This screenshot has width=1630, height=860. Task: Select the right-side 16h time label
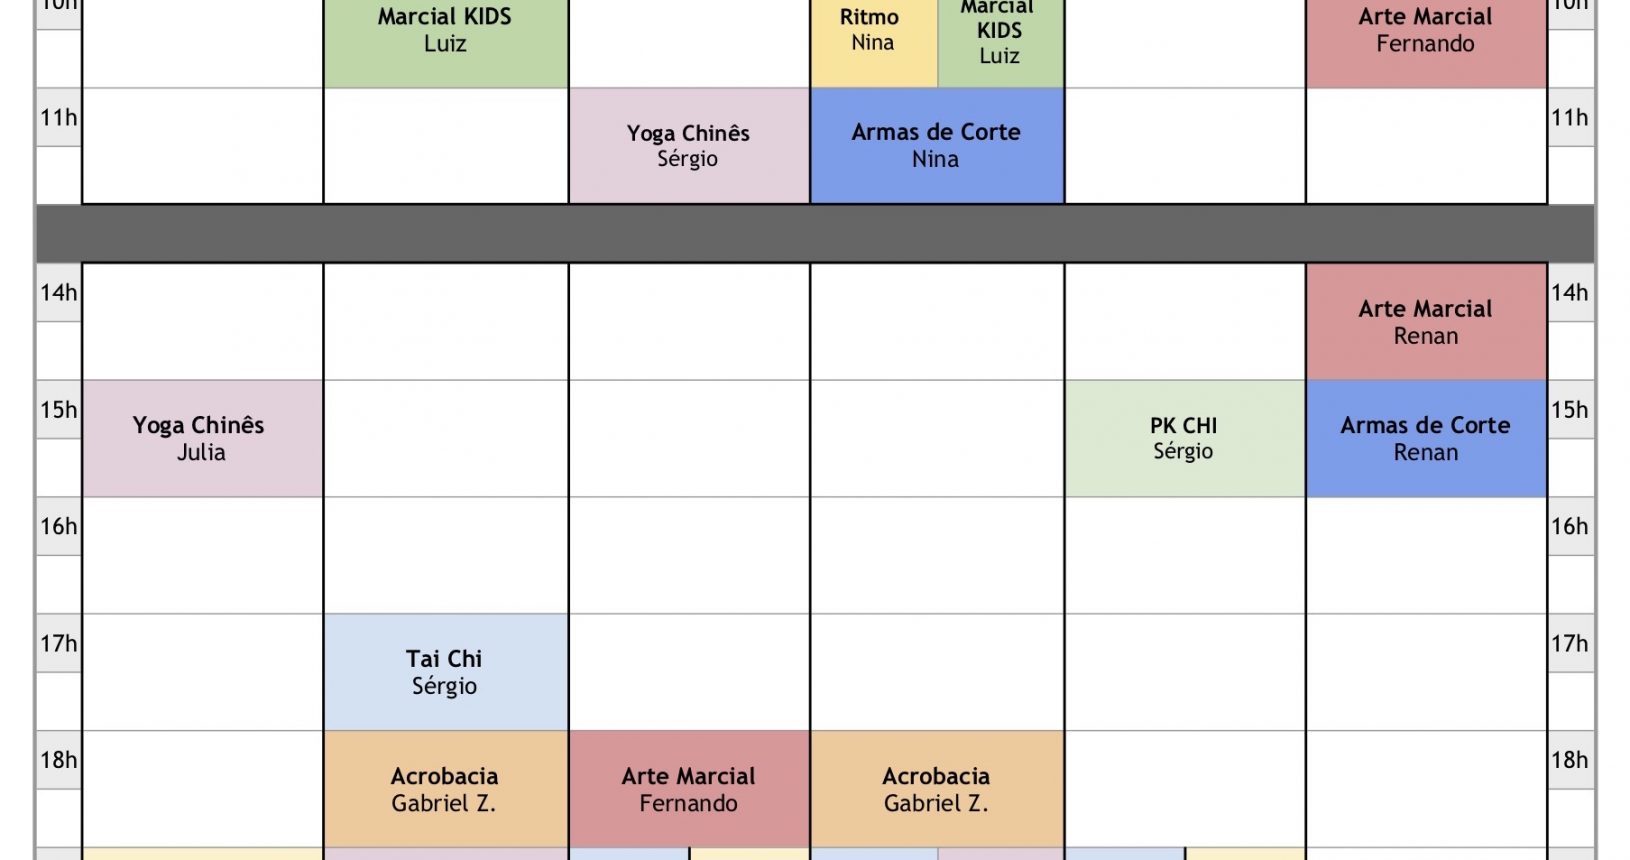click(x=1570, y=526)
